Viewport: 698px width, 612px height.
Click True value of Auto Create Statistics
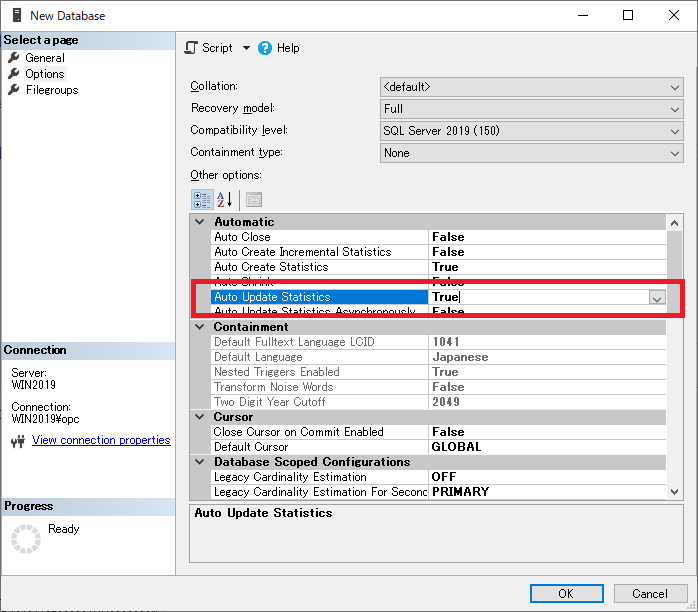pos(445,267)
